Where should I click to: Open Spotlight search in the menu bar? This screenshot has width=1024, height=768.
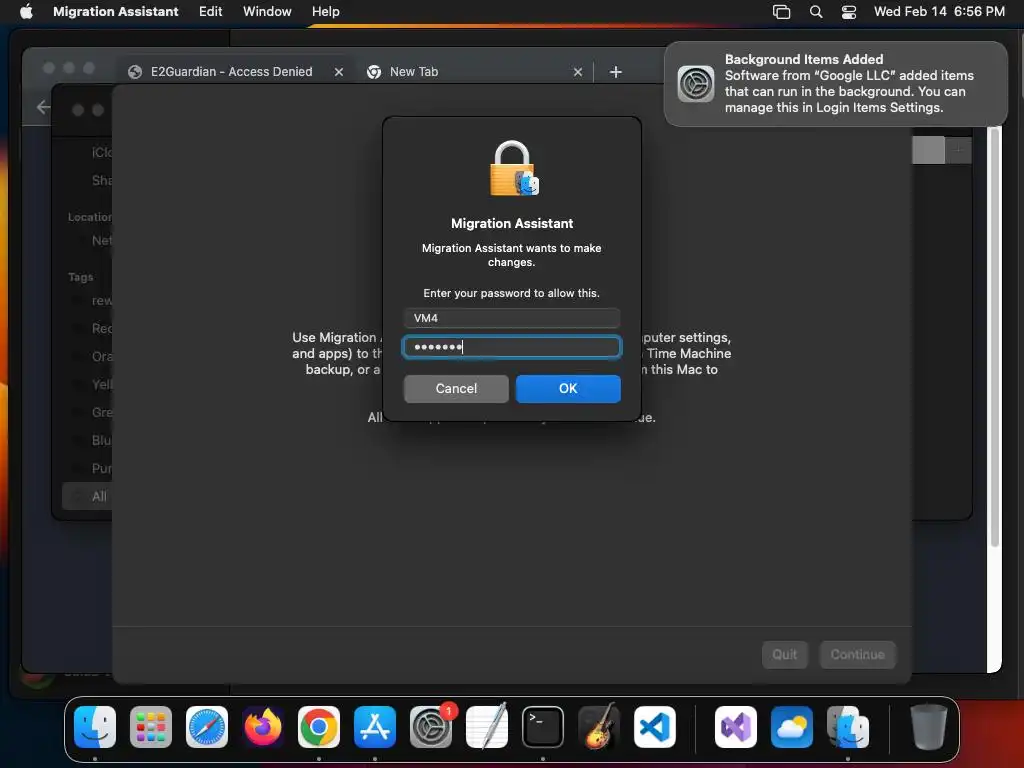(x=816, y=12)
